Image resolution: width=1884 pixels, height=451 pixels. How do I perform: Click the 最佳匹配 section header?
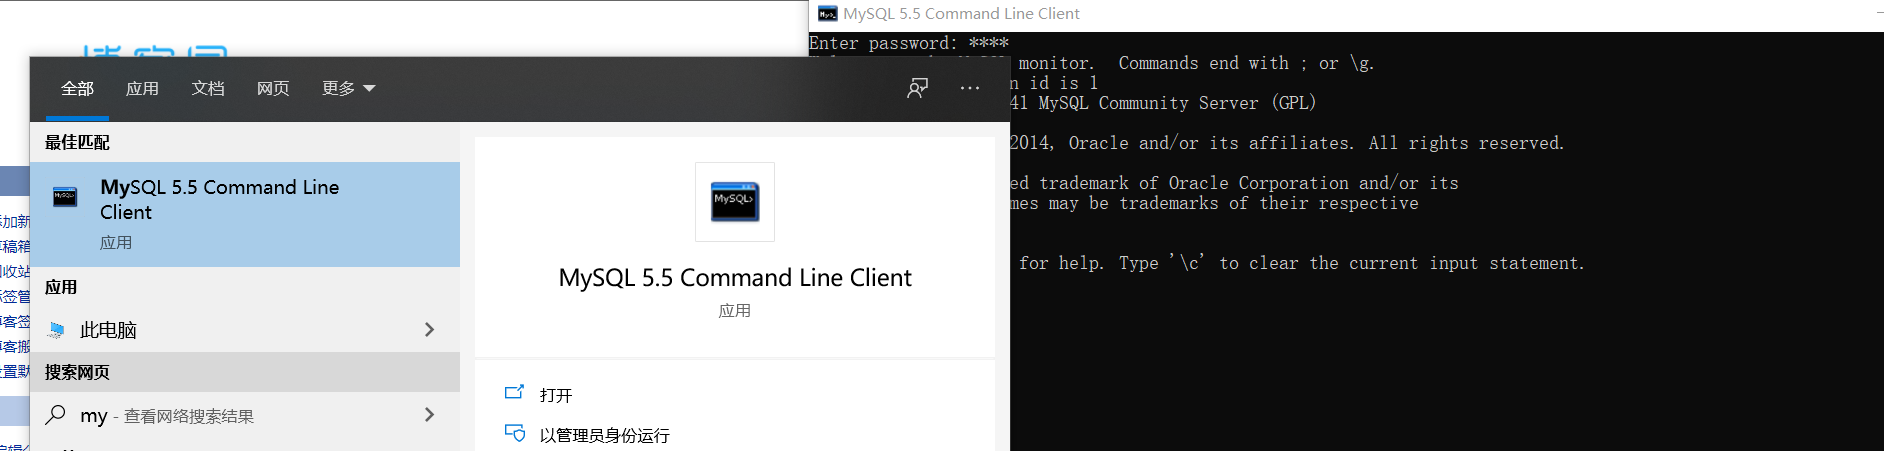(77, 142)
